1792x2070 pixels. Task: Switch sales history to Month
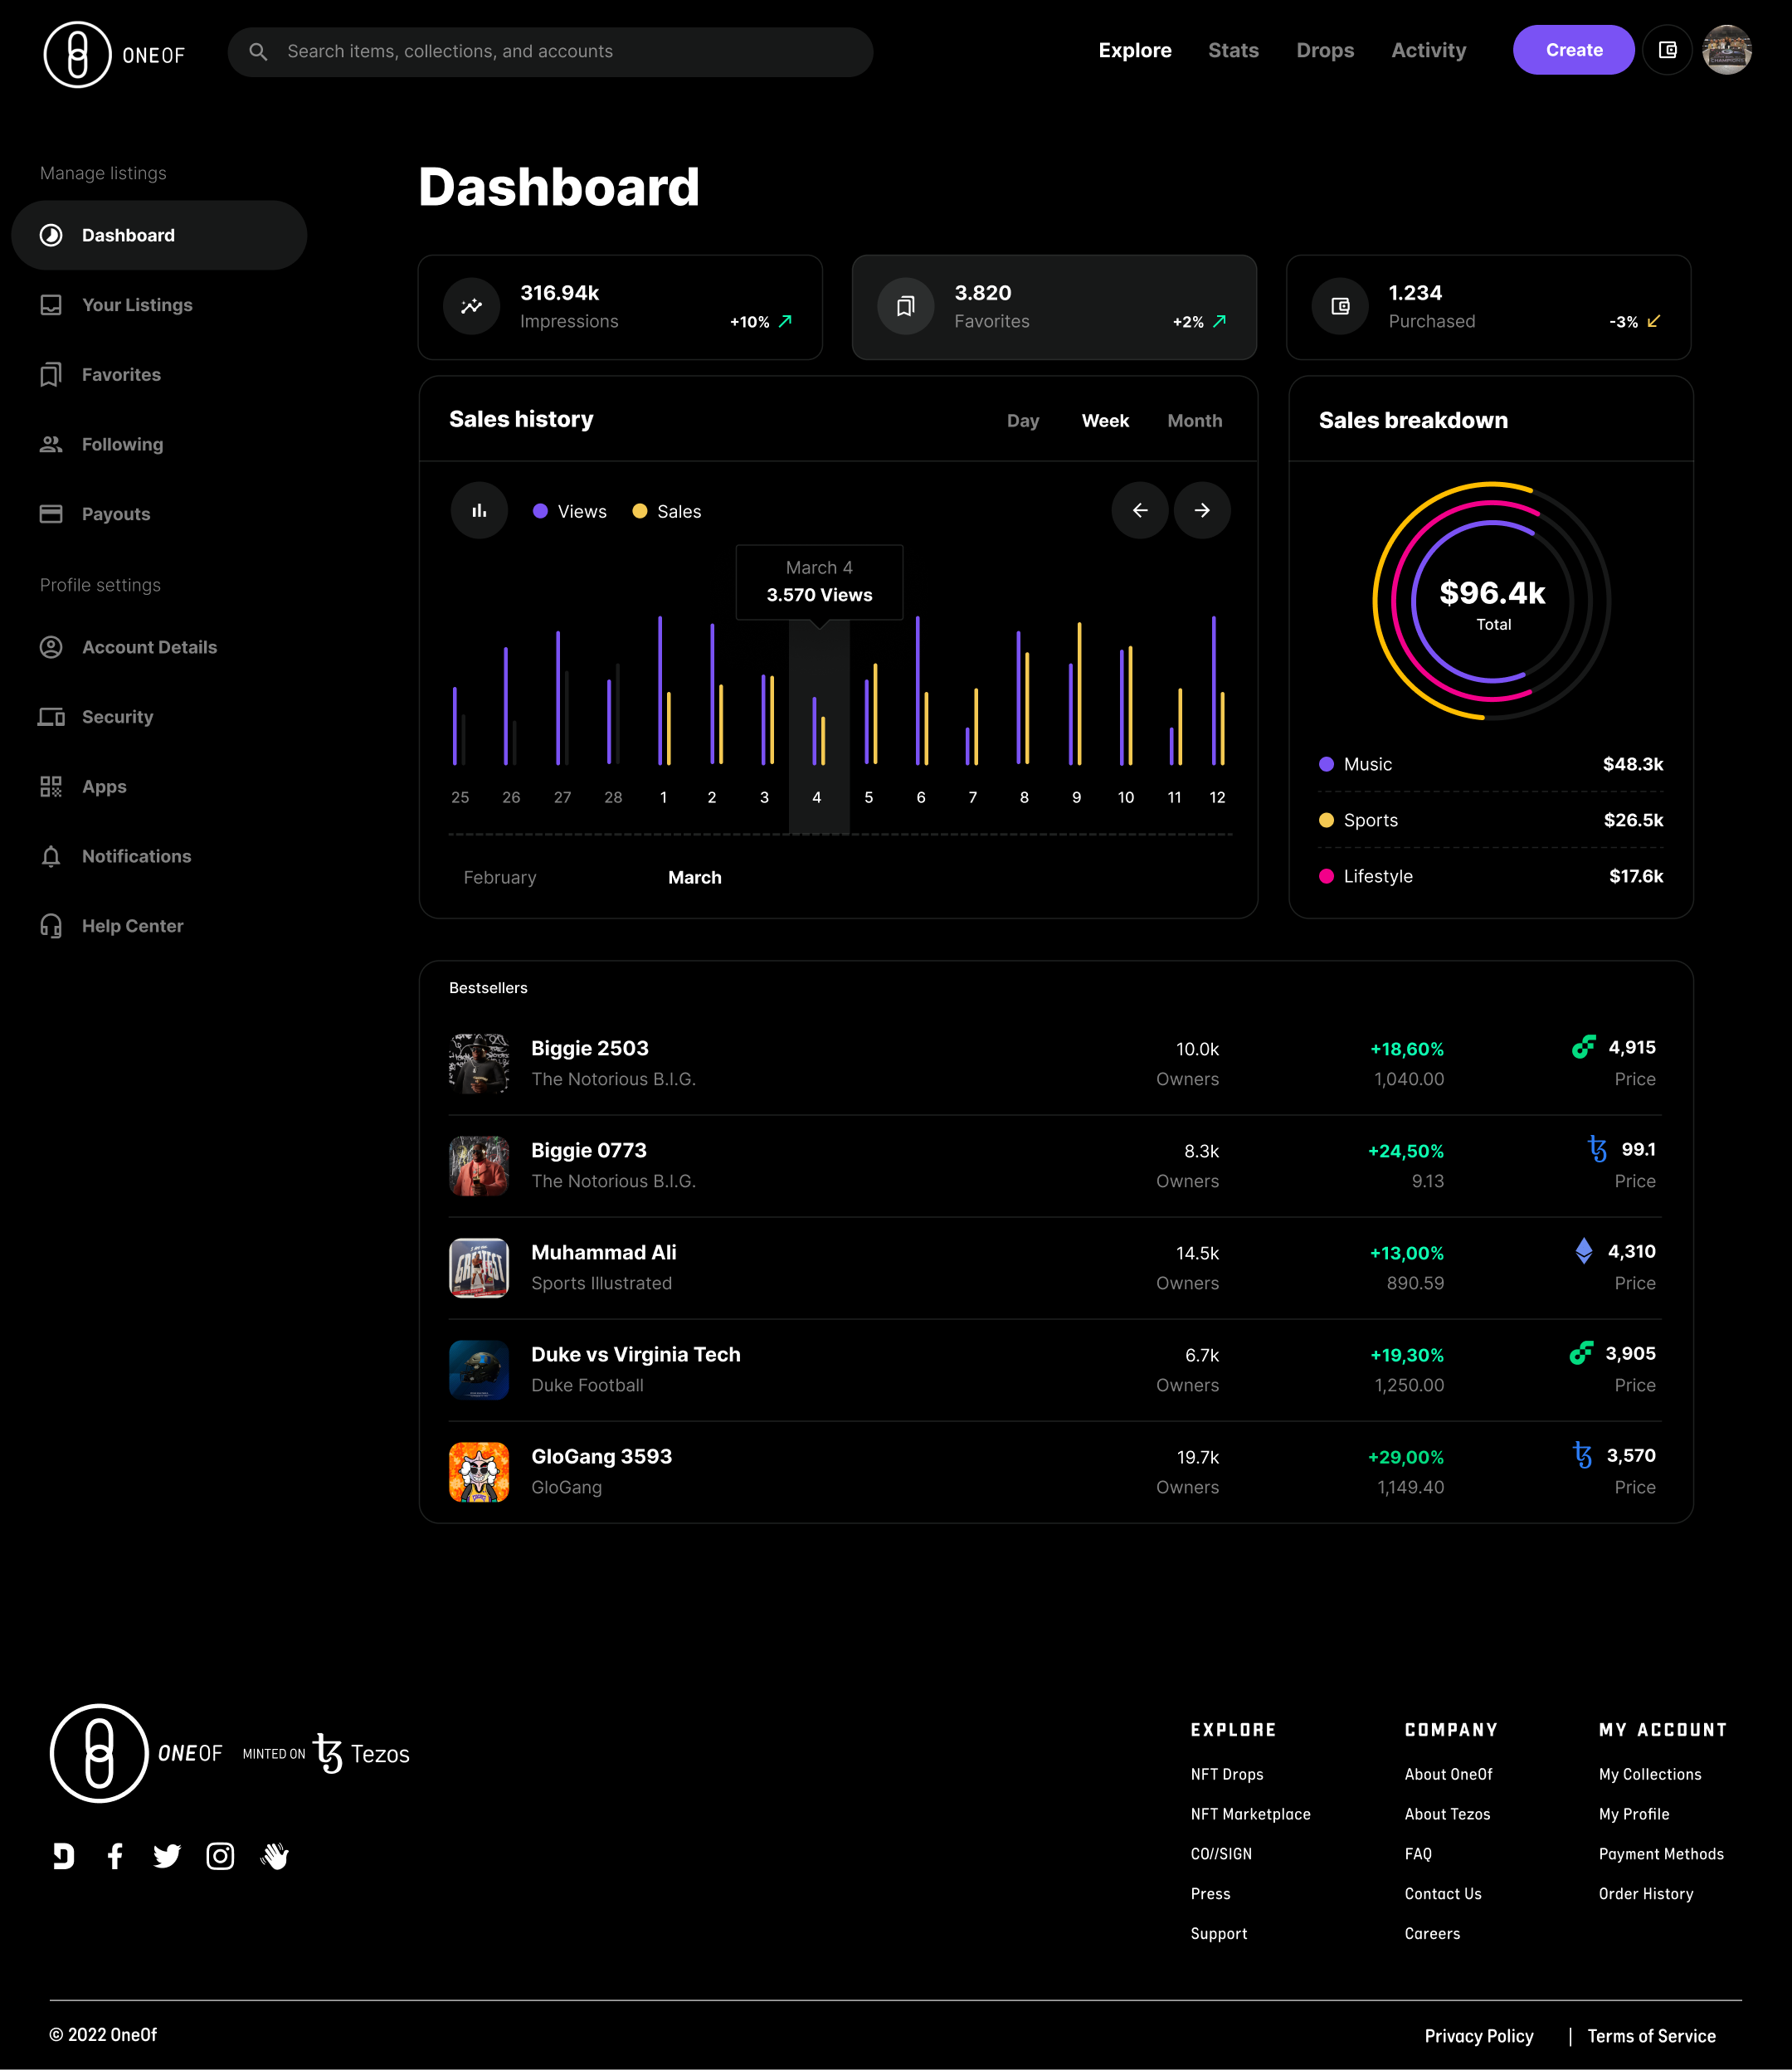[x=1194, y=421]
